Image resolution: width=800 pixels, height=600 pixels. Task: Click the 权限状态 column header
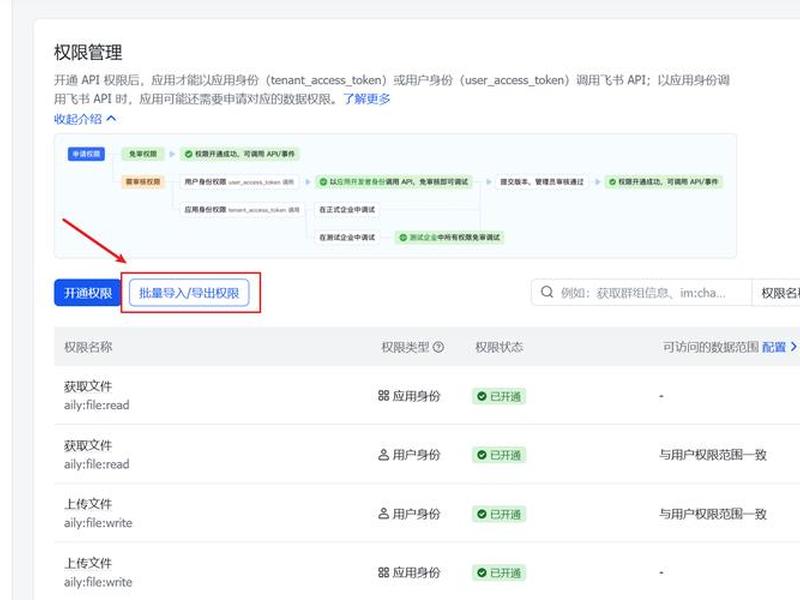[499, 347]
